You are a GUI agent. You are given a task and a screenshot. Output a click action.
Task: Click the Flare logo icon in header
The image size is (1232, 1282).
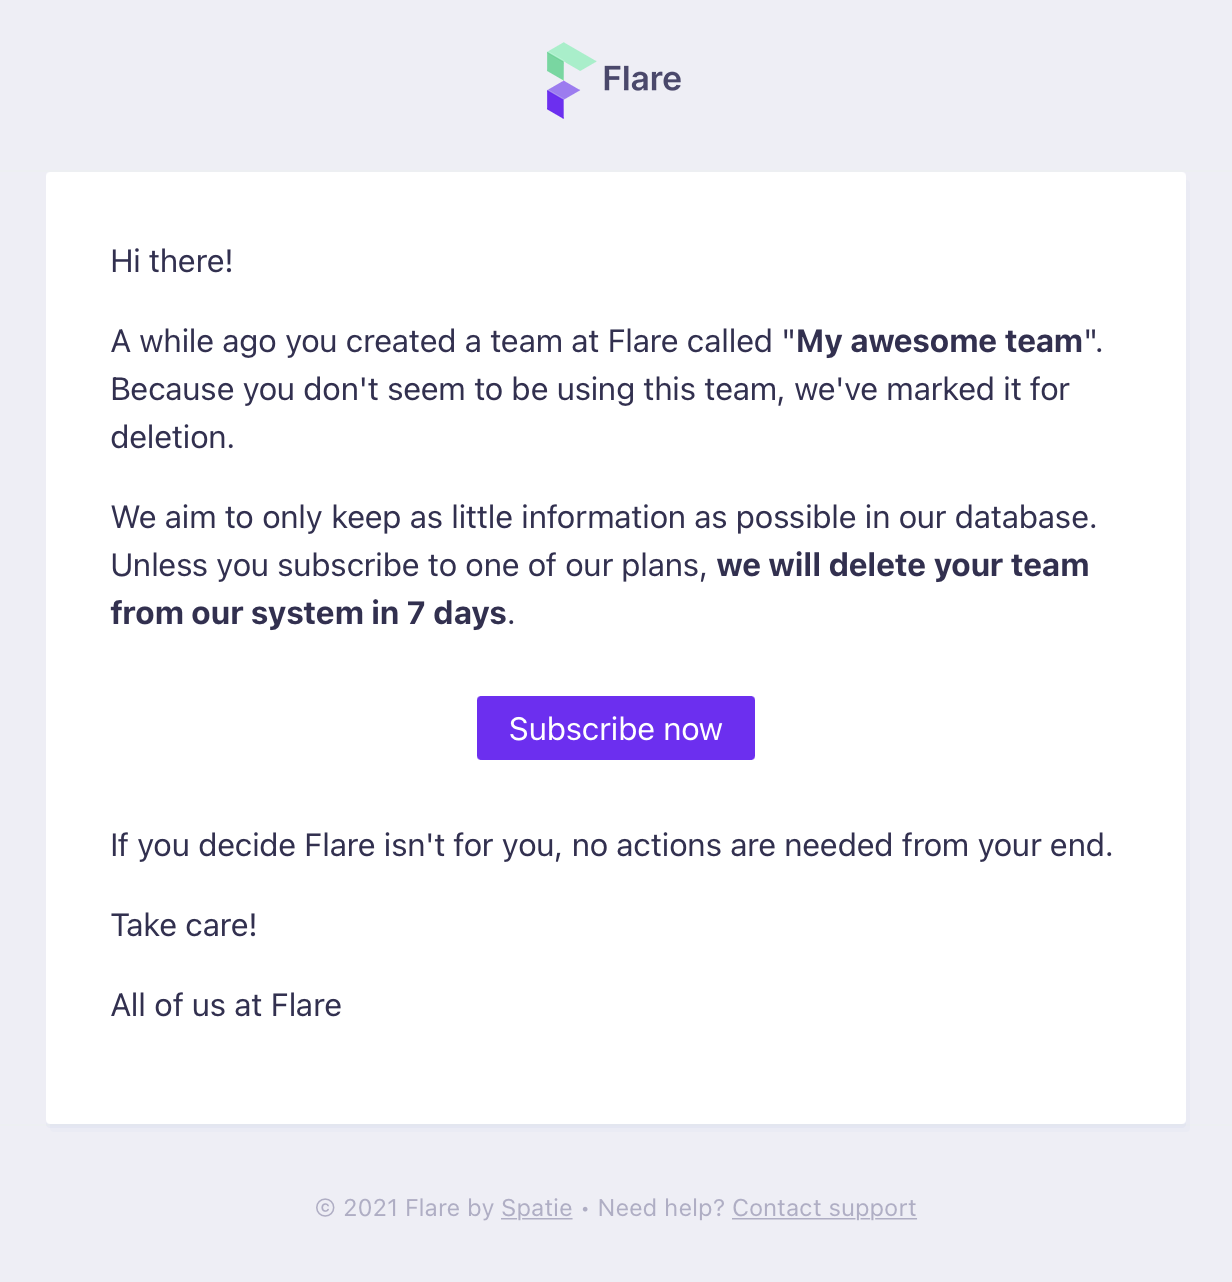(571, 81)
